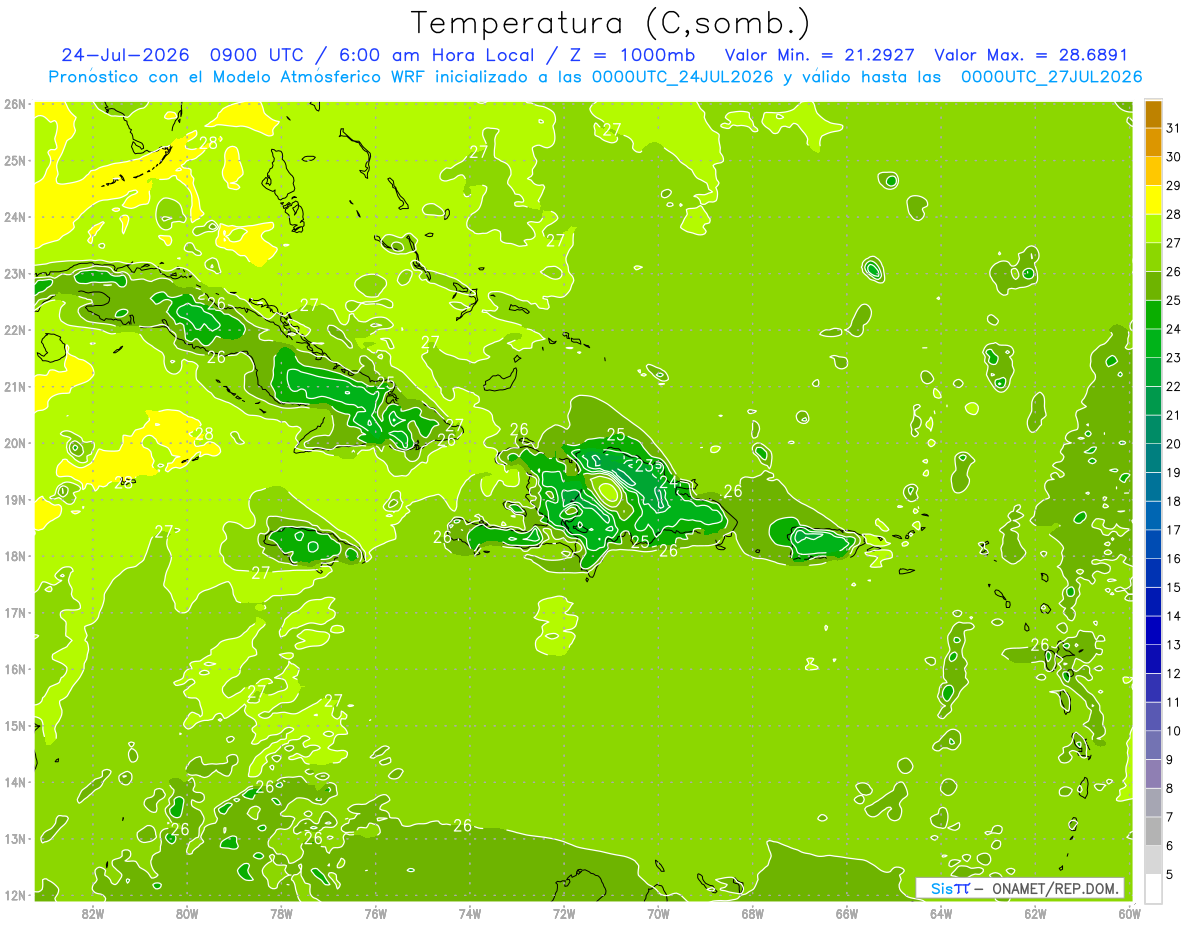Click the longitude axis label "60W"
The height and width of the screenshot is (927, 1200).
[x=1130, y=913]
